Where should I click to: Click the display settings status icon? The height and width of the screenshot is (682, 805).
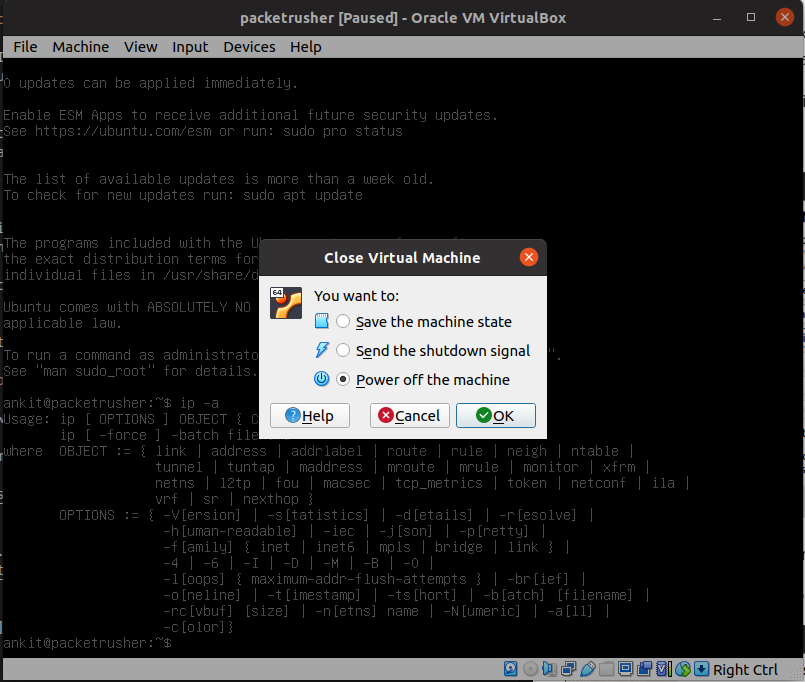(x=626, y=669)
